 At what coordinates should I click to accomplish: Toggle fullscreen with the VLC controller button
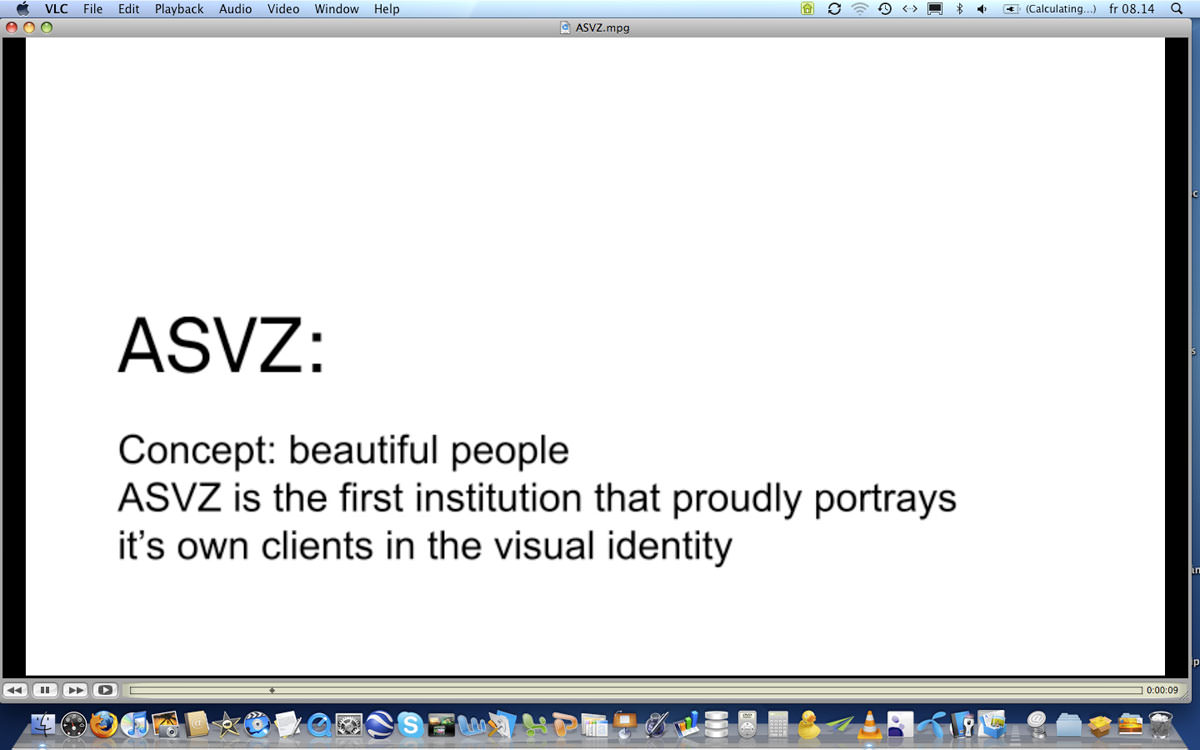(x=105, y=690)
